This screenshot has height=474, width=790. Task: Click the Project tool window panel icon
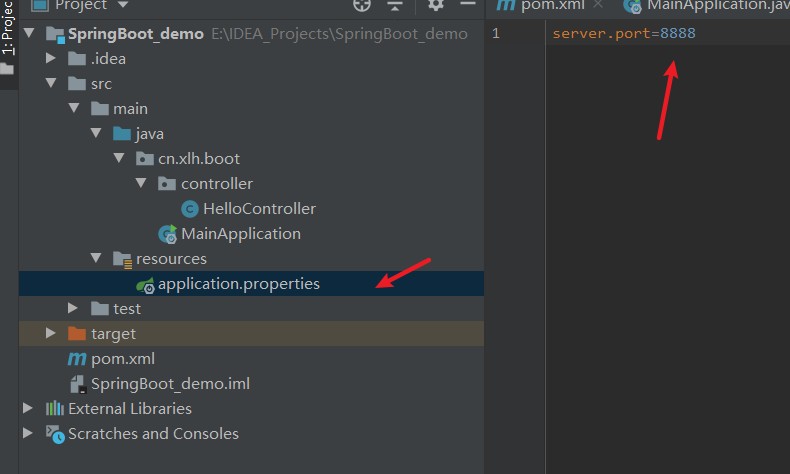click(x=40, y=5)
